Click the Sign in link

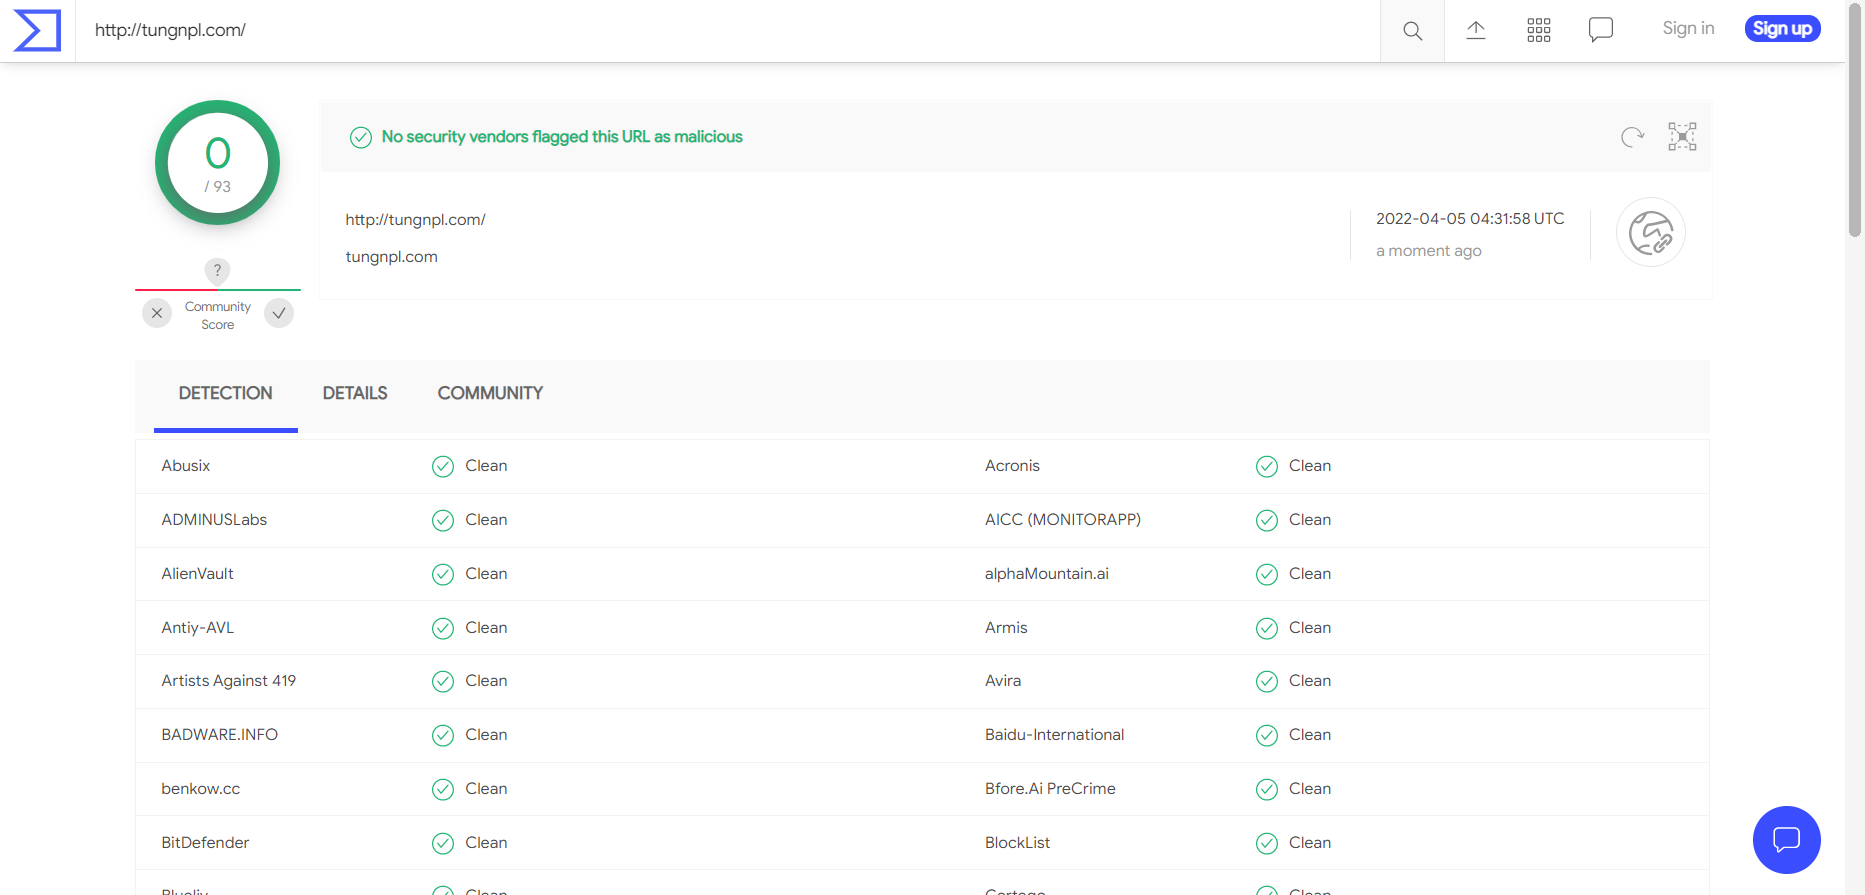click(1688, 29)
